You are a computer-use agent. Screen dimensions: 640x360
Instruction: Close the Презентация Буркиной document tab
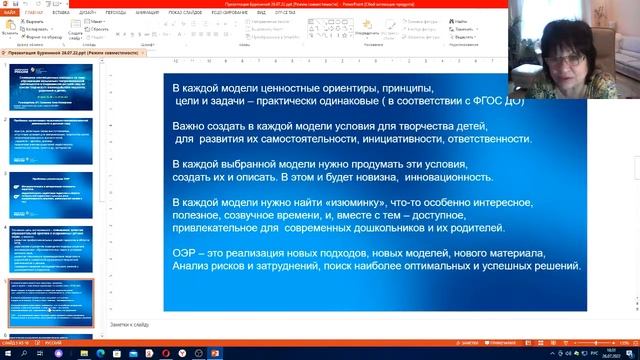(143, 53)
